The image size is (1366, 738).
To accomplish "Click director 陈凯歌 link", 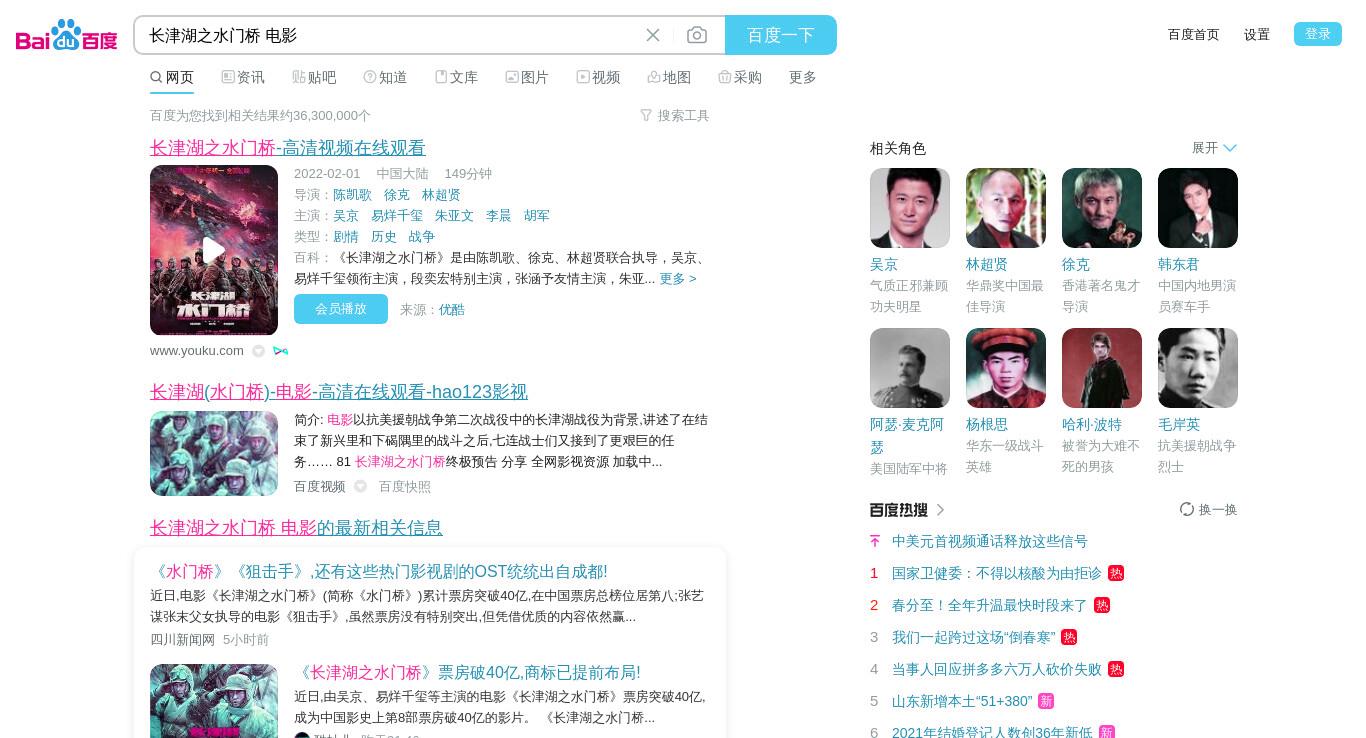I will [x=352, y=194].
